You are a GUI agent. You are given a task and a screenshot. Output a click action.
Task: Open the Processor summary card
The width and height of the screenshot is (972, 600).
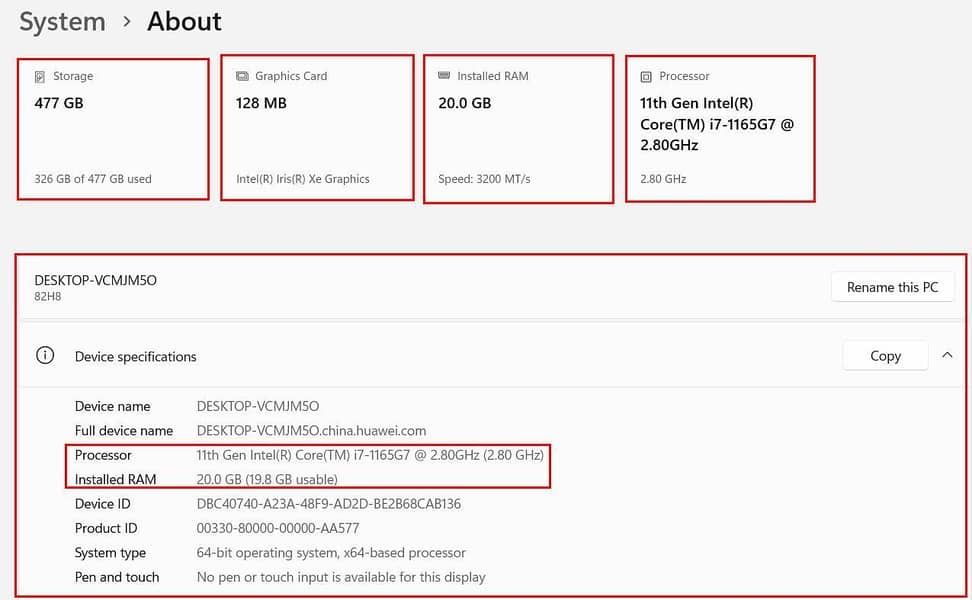click(720, 128)
